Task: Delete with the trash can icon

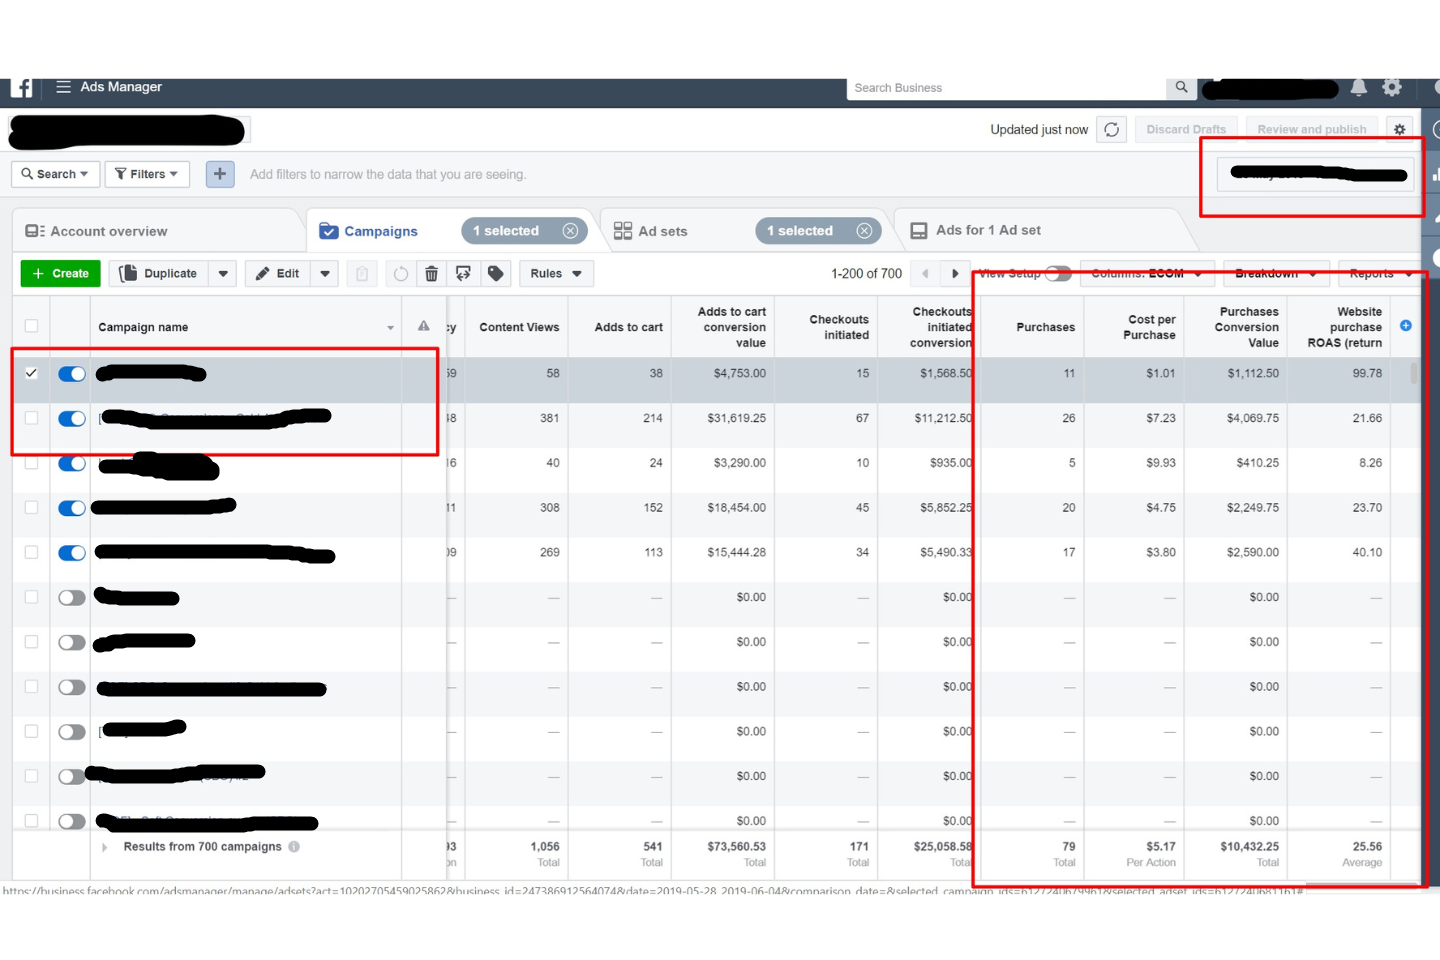Action: (x=431, y=273)
